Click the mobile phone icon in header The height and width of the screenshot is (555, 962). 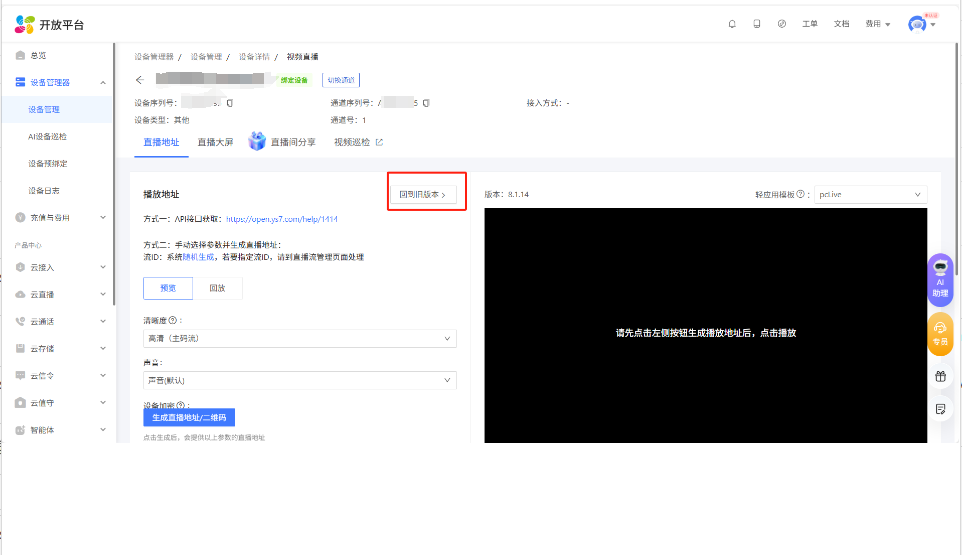(x=757, y=24)
